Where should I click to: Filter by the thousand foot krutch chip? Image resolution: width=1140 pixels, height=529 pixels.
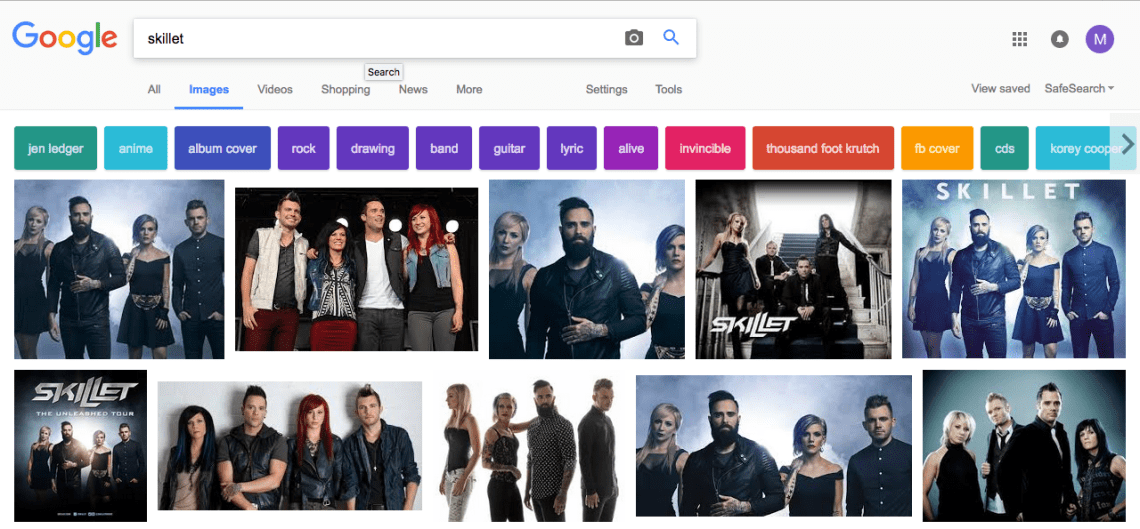[823, 148]
